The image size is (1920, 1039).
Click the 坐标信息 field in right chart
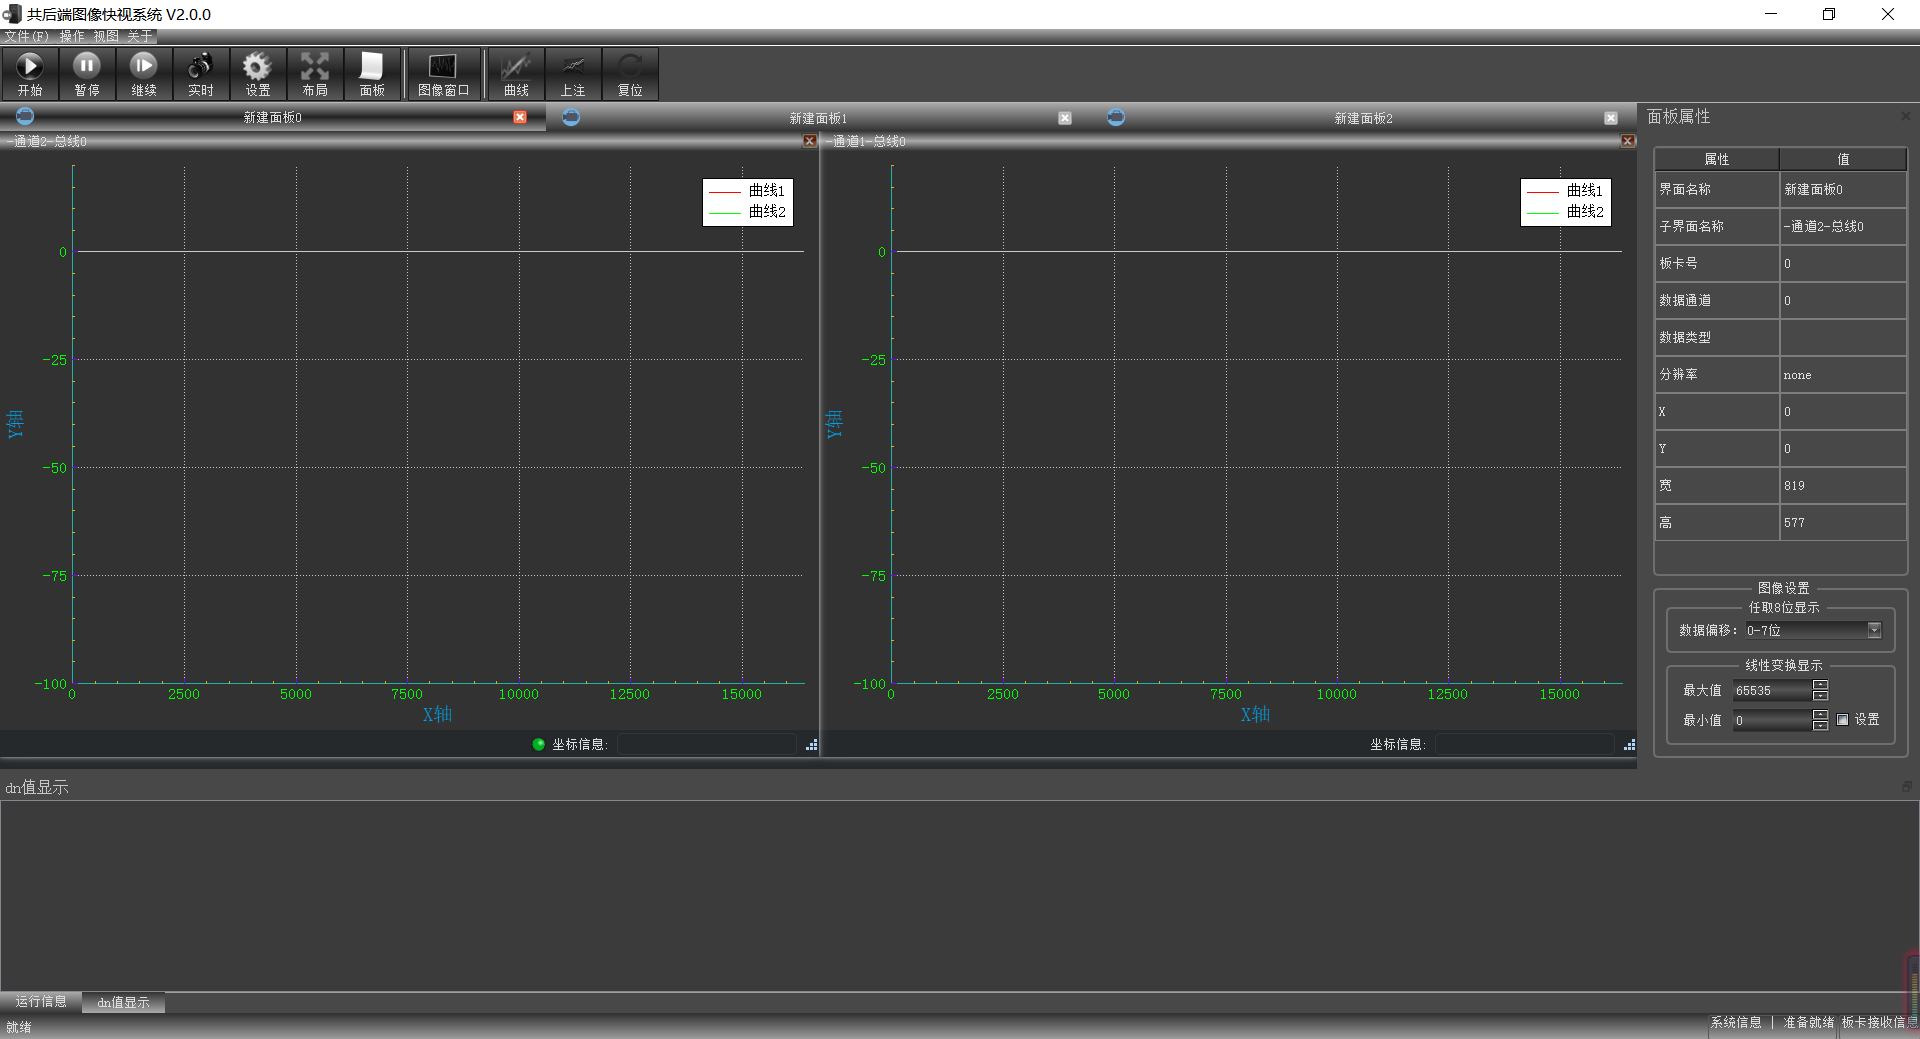[x=1525, y=744]
